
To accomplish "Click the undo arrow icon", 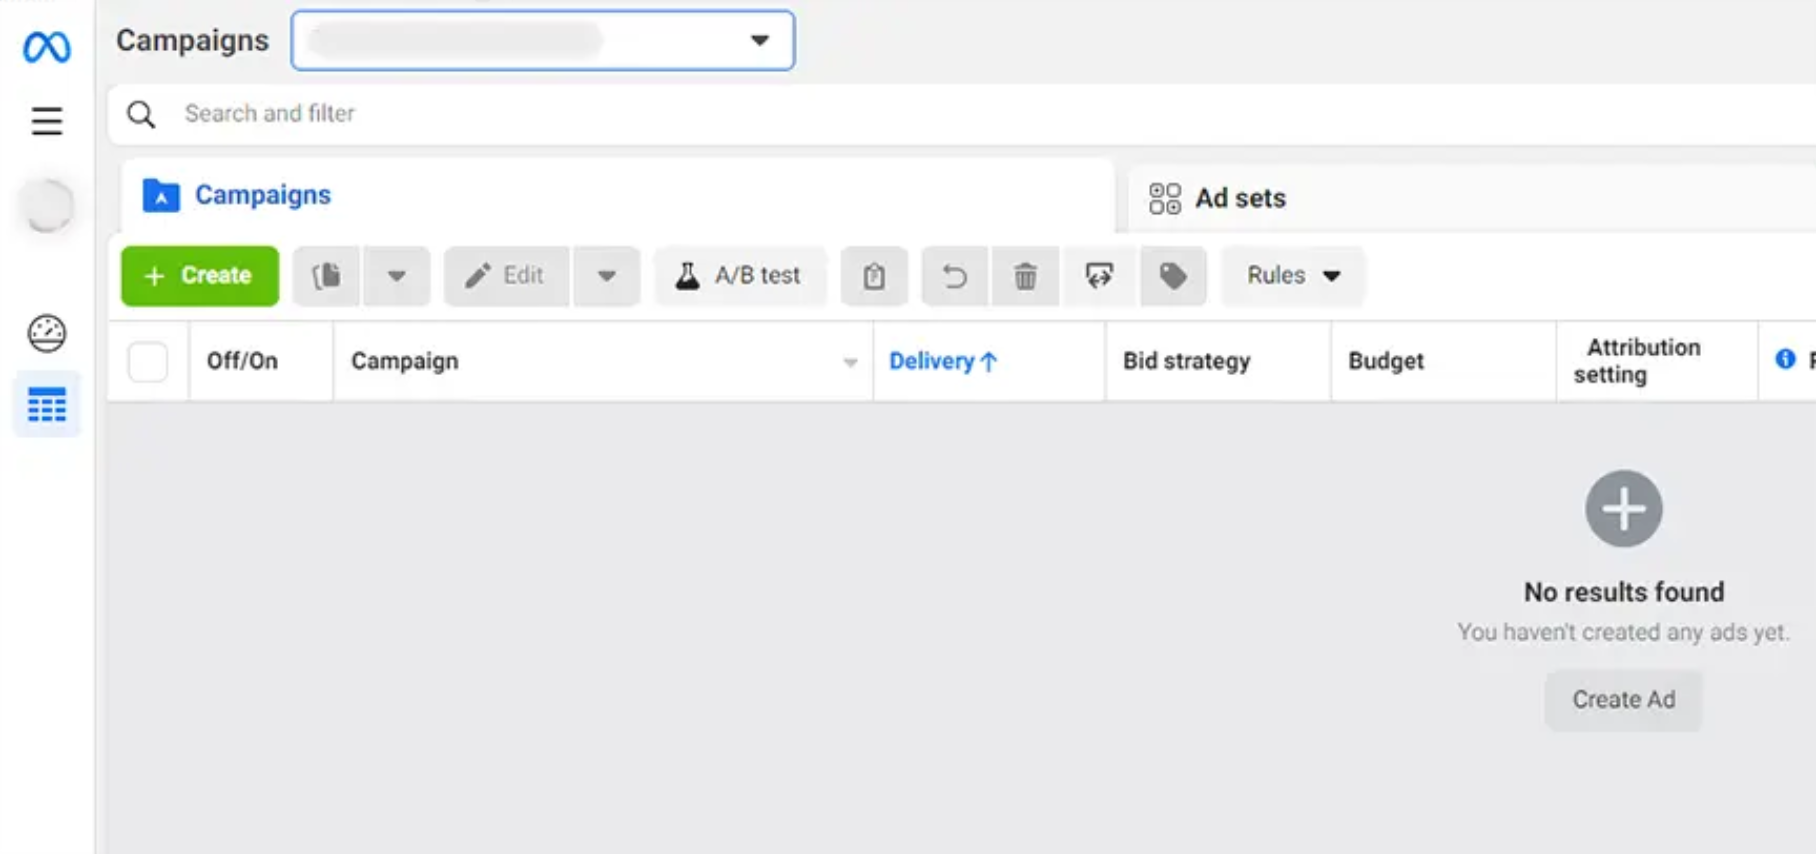I will pos(955,276).
